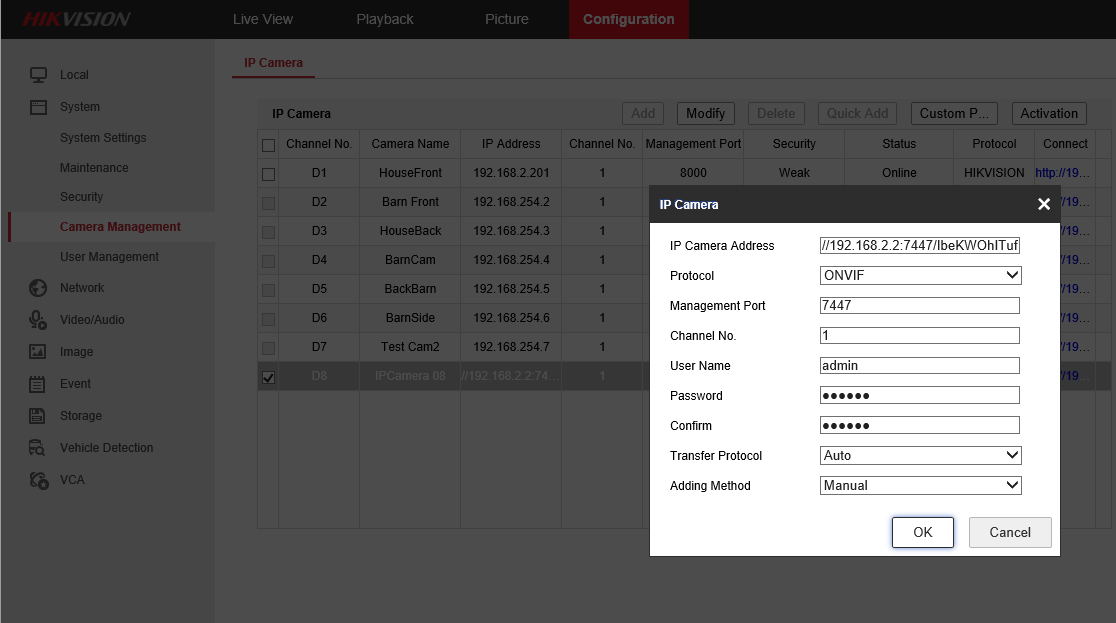The image size is (1116, 623).
Task: Click Cancel in the IP Camera dialog
Action: pyautogui.click(x=1009, y=532)
